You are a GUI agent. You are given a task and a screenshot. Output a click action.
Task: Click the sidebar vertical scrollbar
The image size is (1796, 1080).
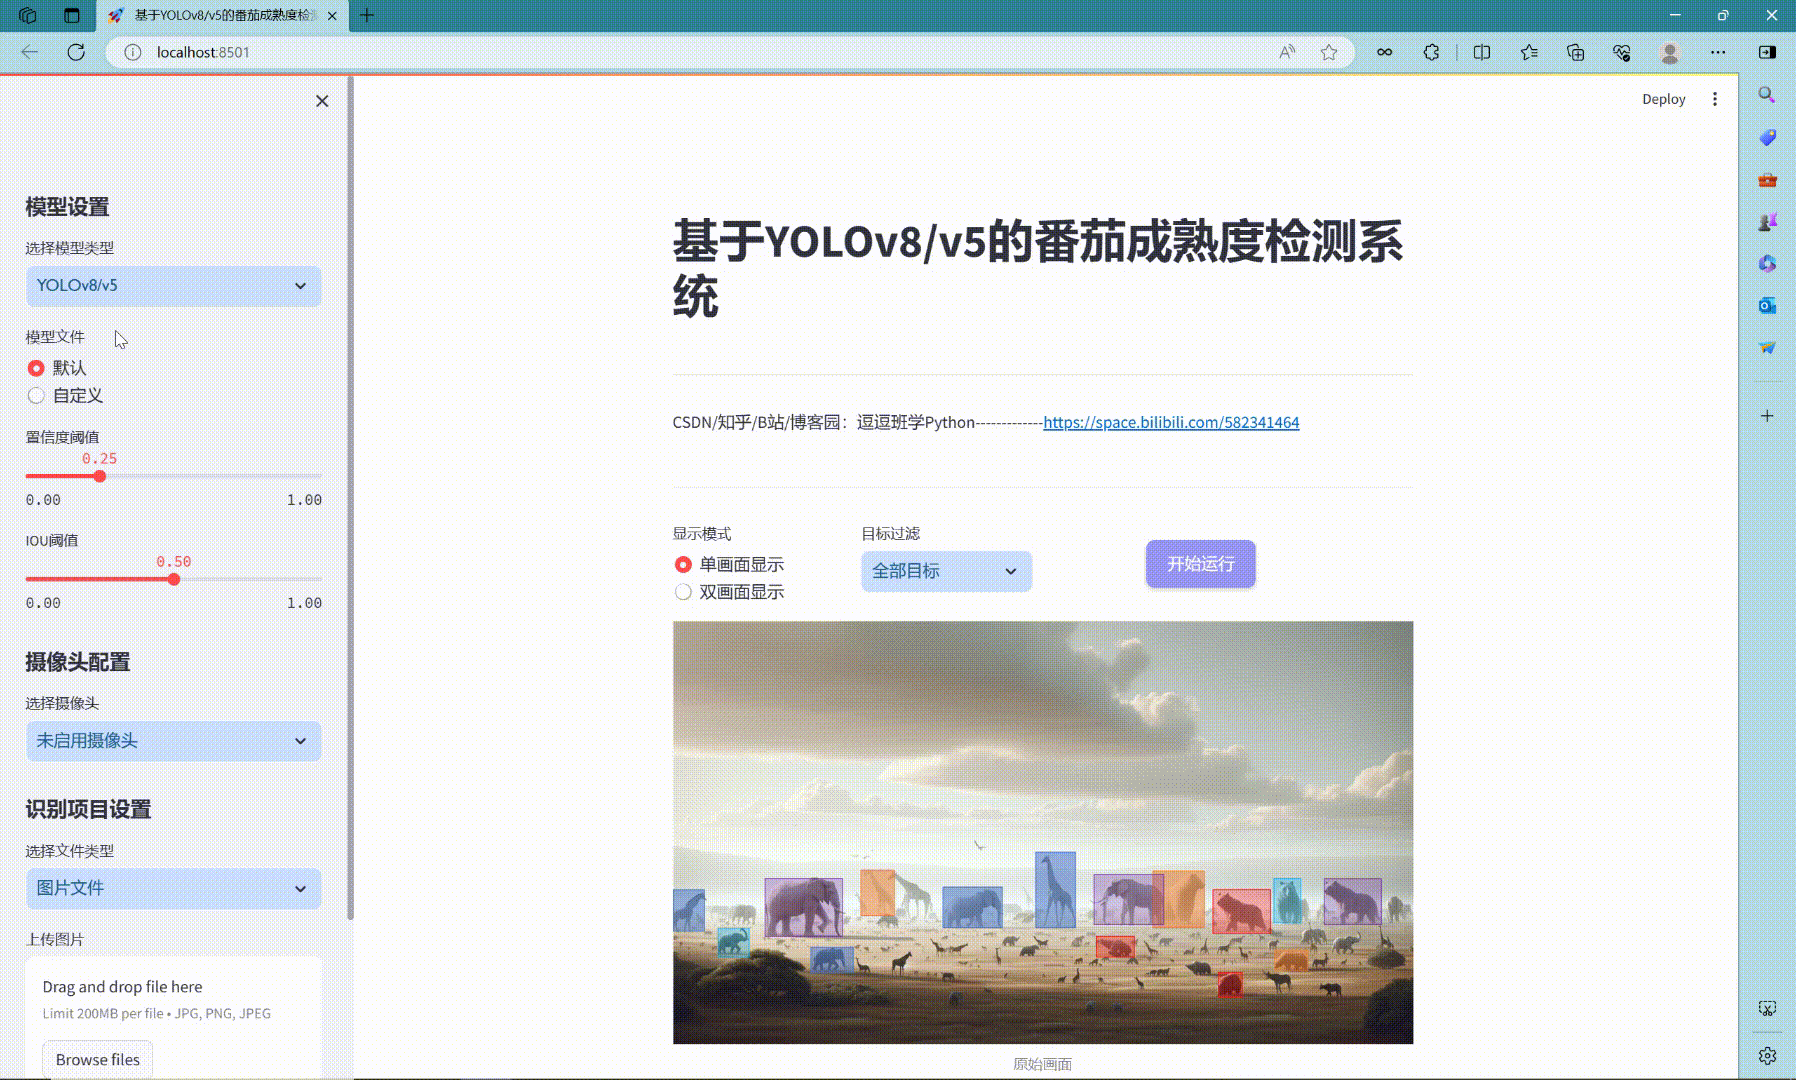(350, 498)
